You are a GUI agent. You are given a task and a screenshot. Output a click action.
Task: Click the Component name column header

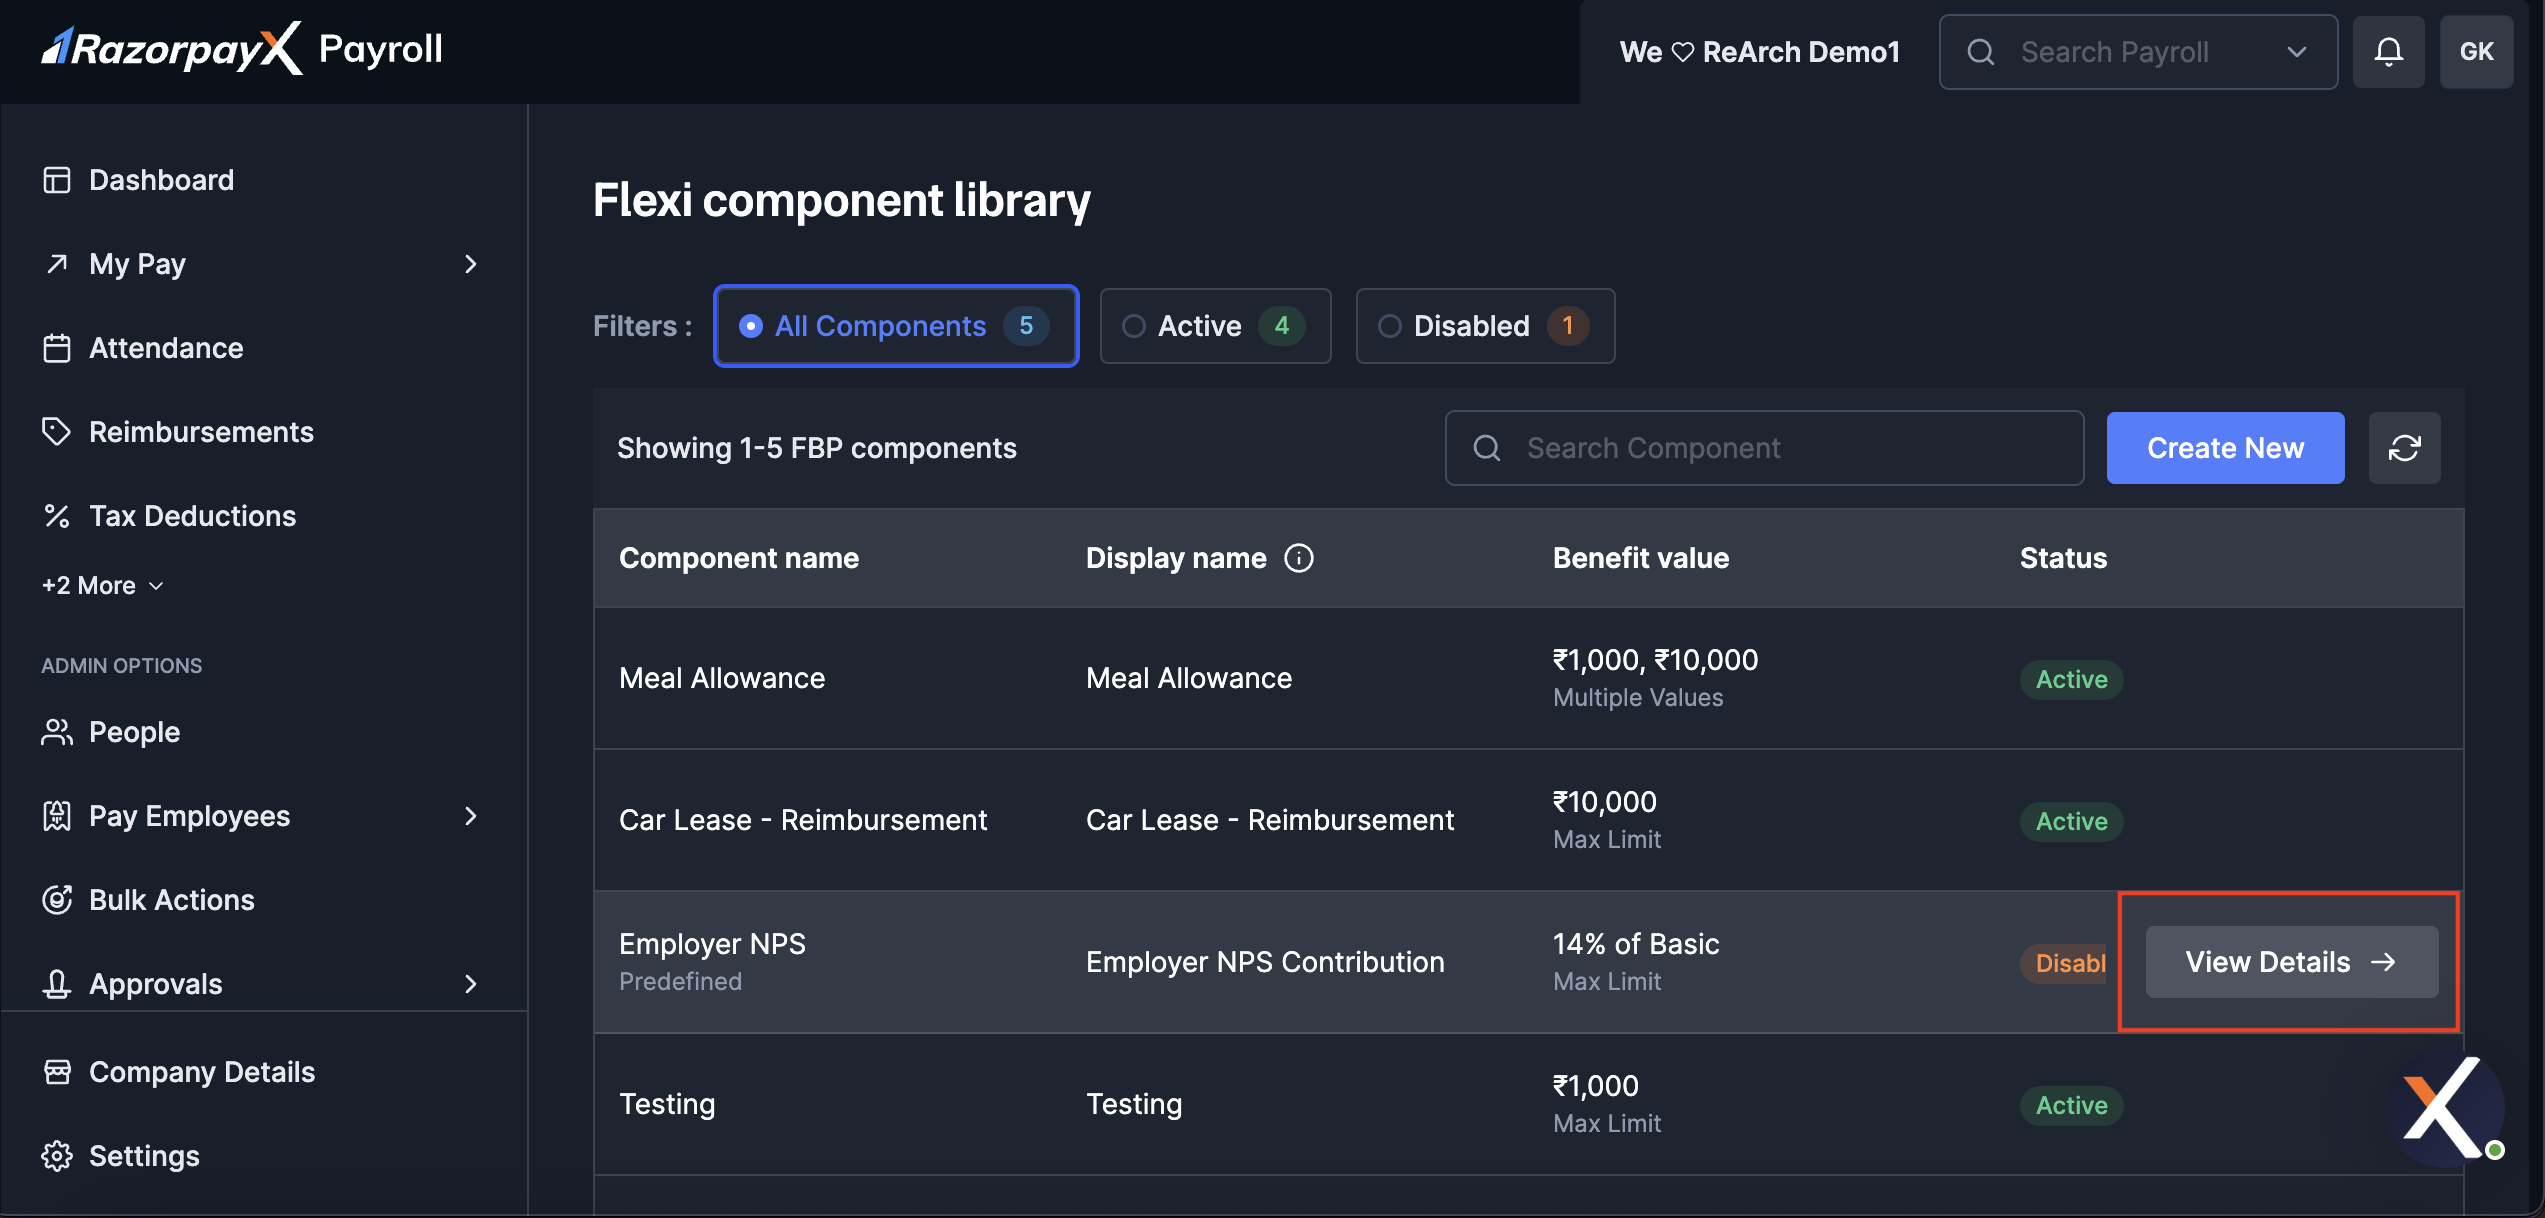coord(739,558)
